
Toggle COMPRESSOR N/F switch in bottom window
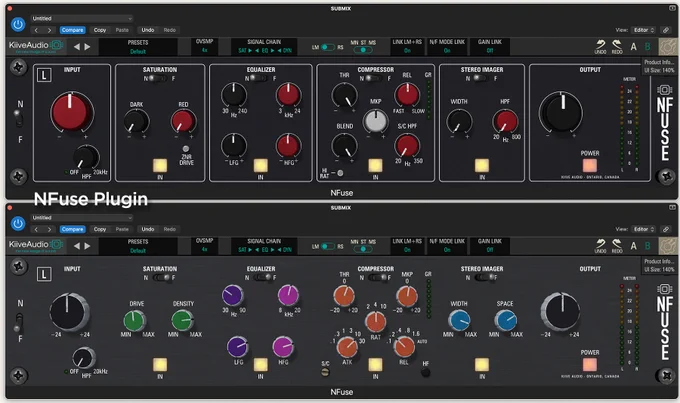pos(376,278)
